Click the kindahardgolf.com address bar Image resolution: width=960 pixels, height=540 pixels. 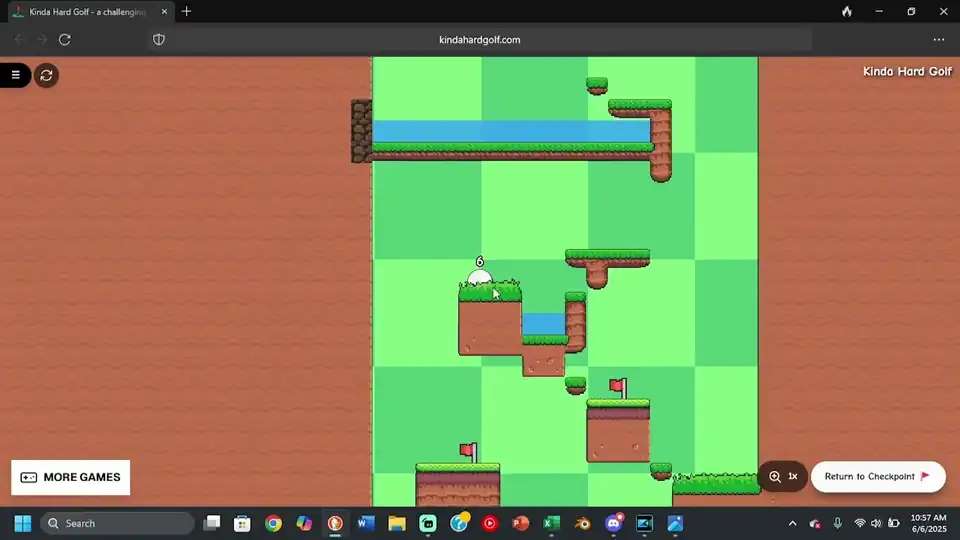tap(480, 40)
